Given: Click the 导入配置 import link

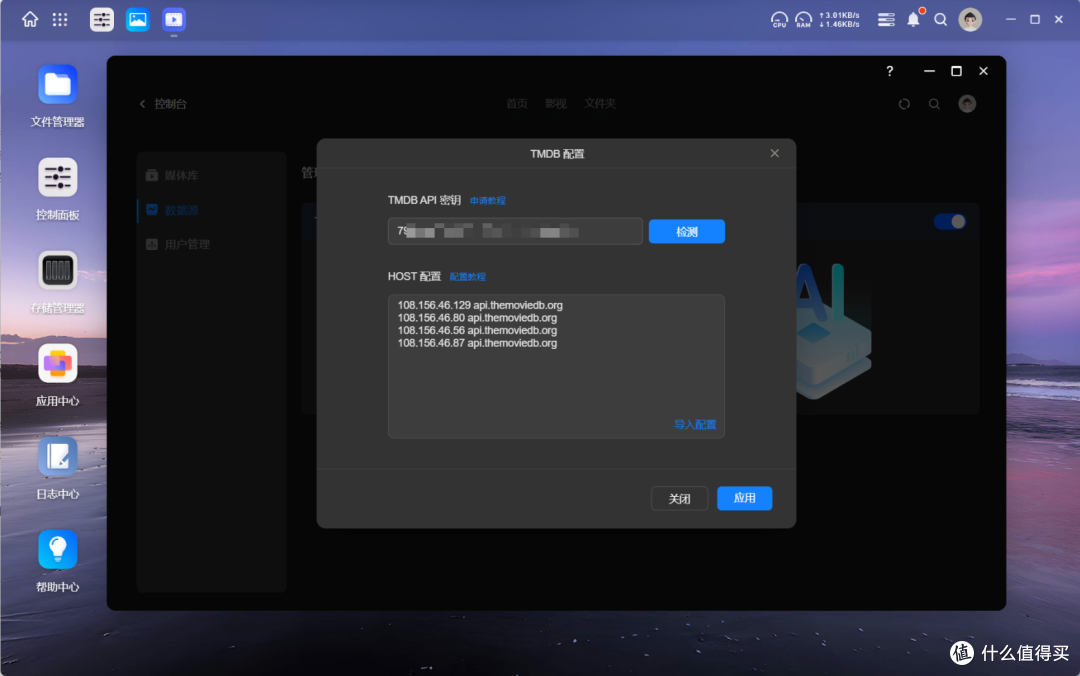Looking at the screenshot, I should pos(695,424).
